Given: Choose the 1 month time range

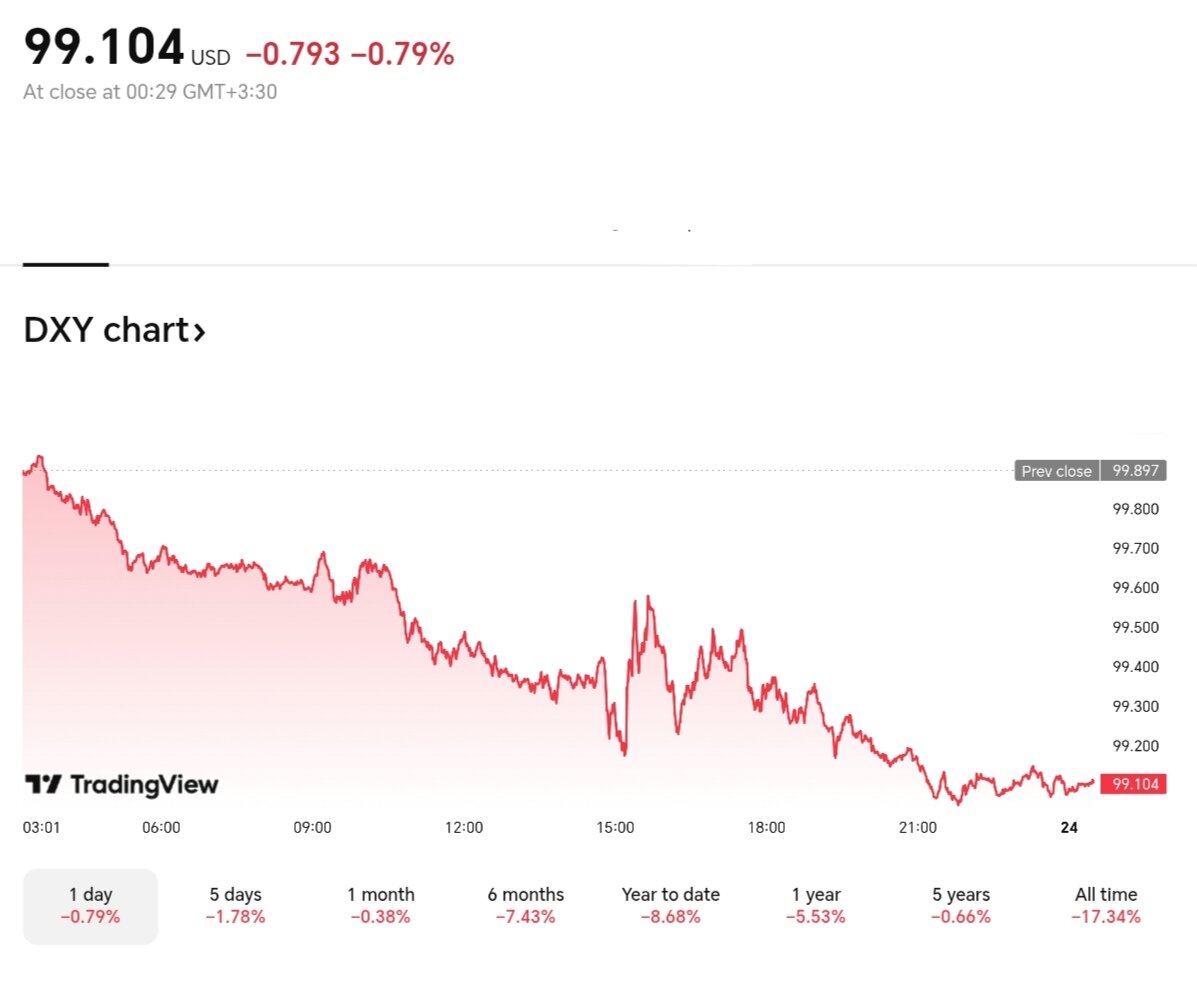Looking at the screenshot, I should pos(380,905).
